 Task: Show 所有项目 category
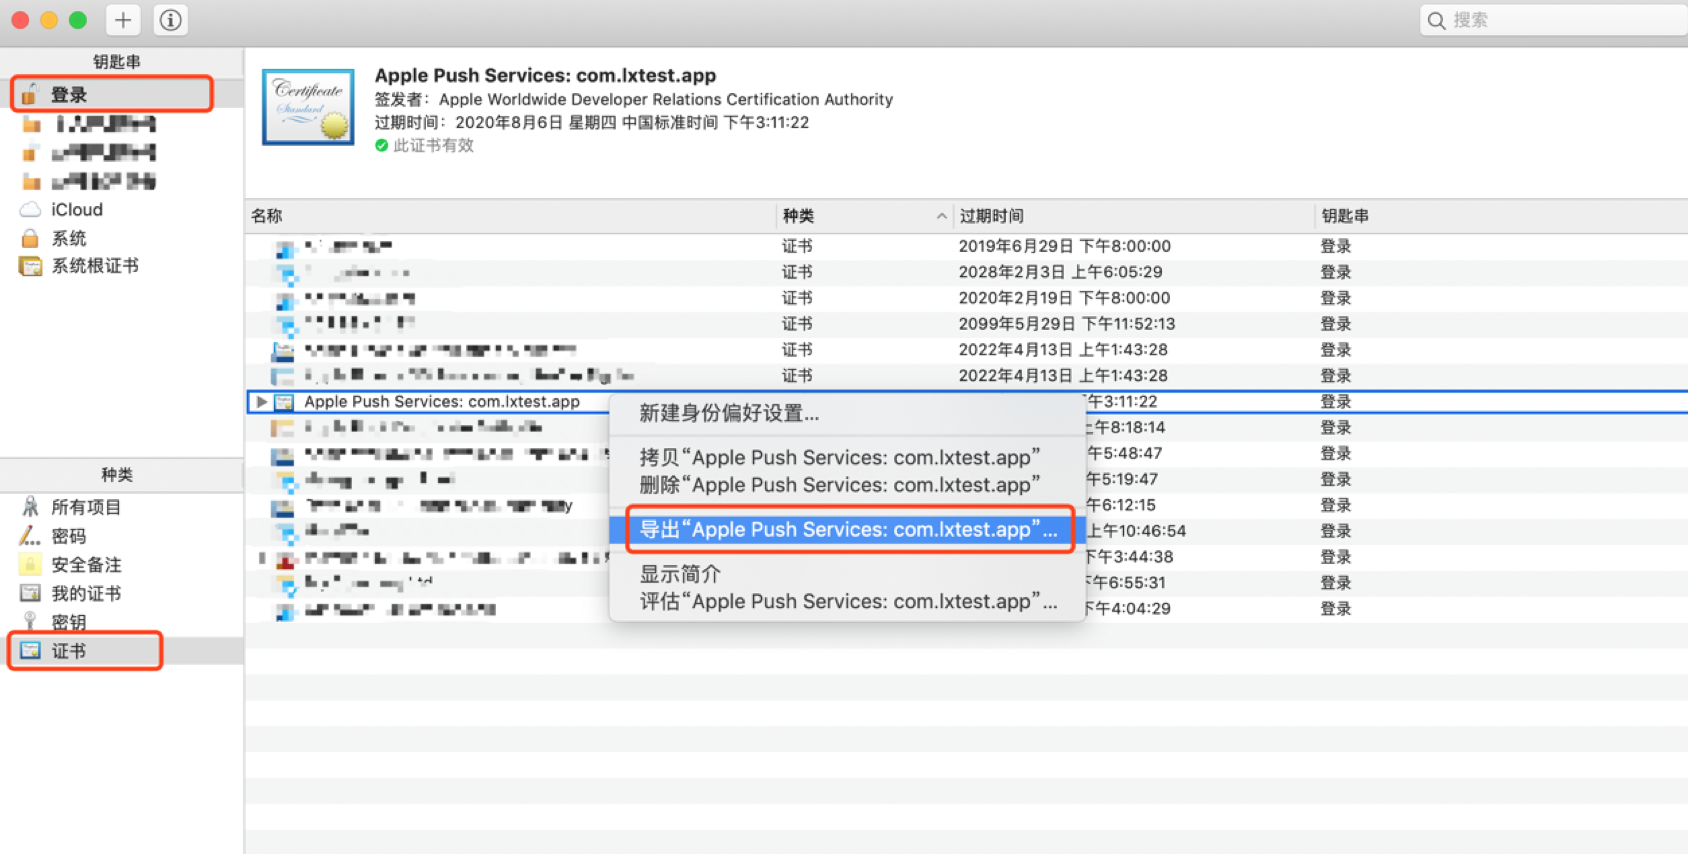86,507
